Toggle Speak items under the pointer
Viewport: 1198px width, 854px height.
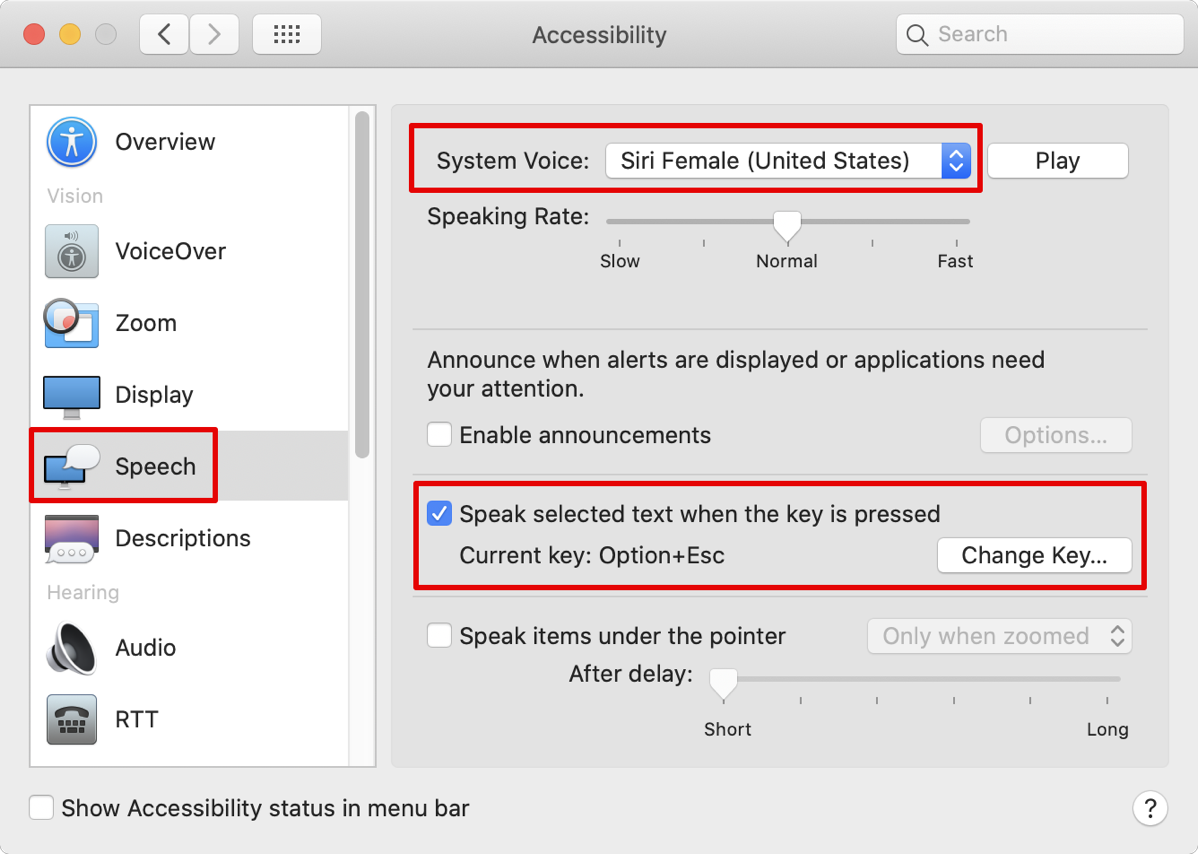(439, 636)
